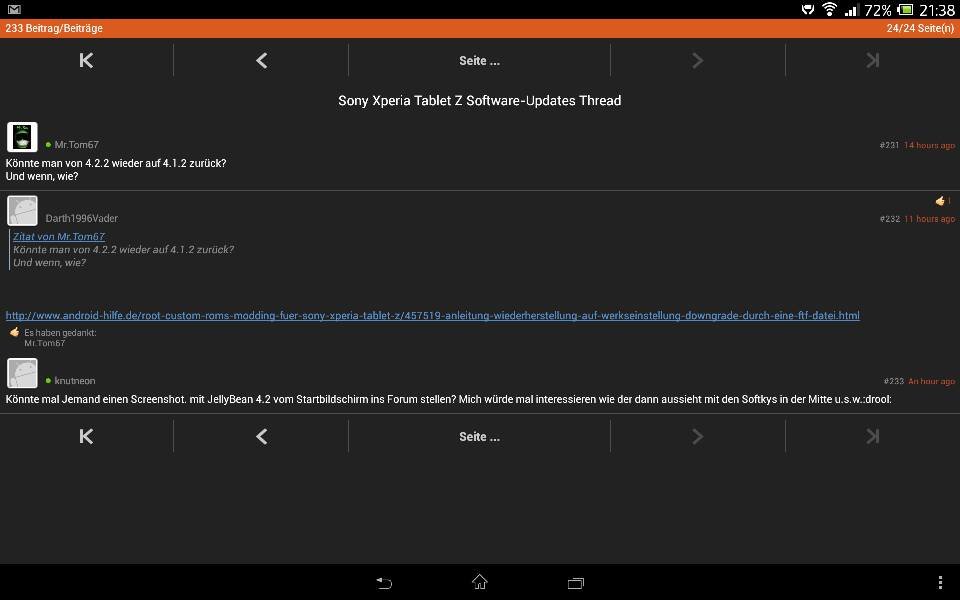960x600 pixels.
Task: Go to first page using bottom navigation arrow
Action: point(86,436)
